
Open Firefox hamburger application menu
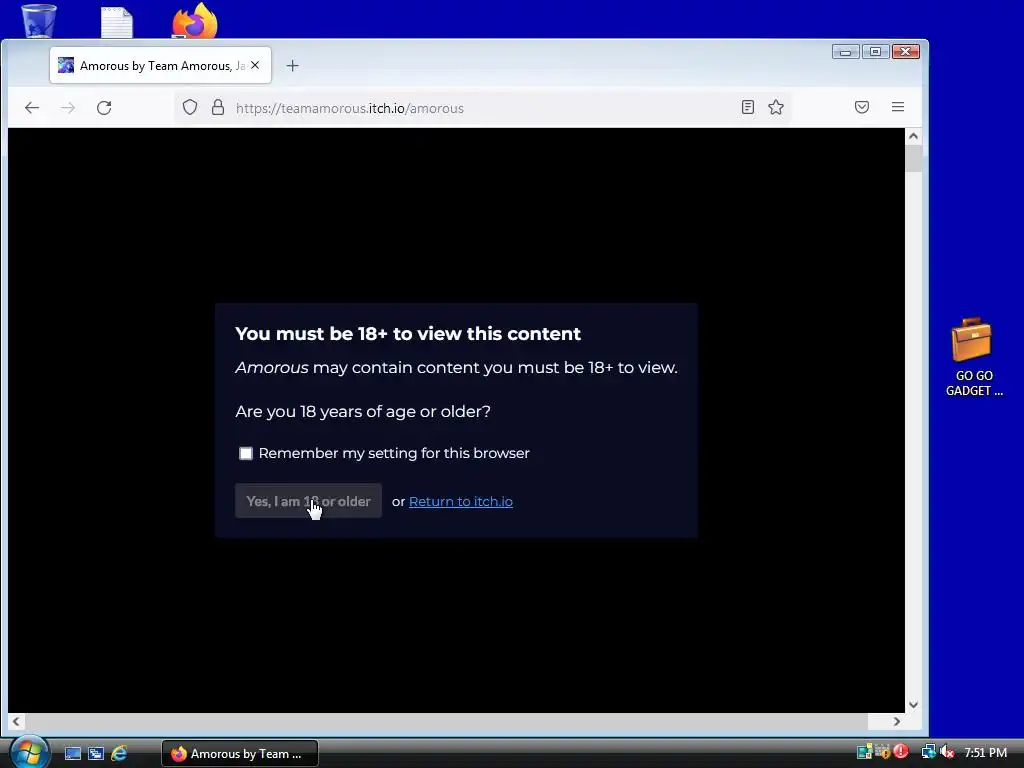(898, 107)
